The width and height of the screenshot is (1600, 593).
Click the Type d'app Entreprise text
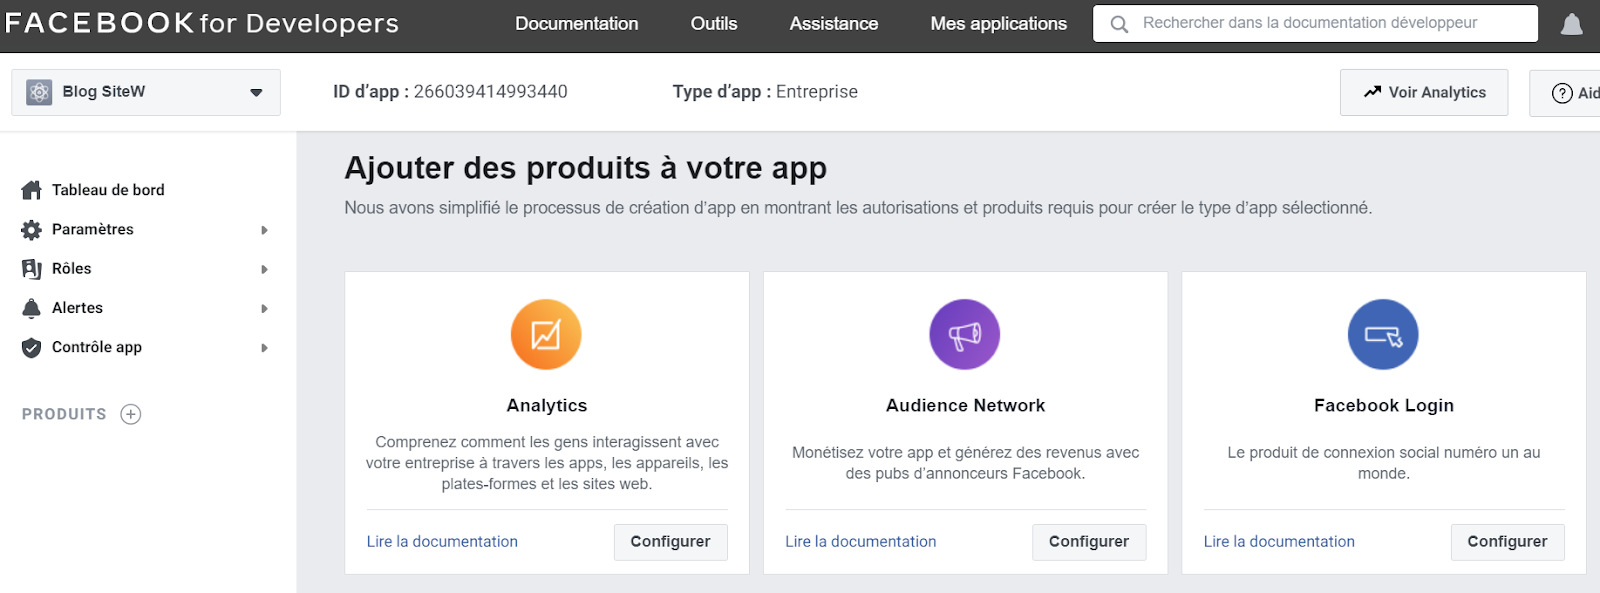[x=765, y=92]
